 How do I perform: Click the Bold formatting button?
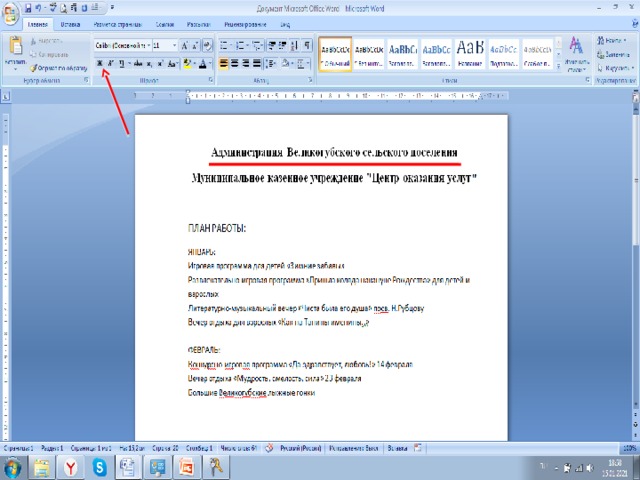(100, 63)
